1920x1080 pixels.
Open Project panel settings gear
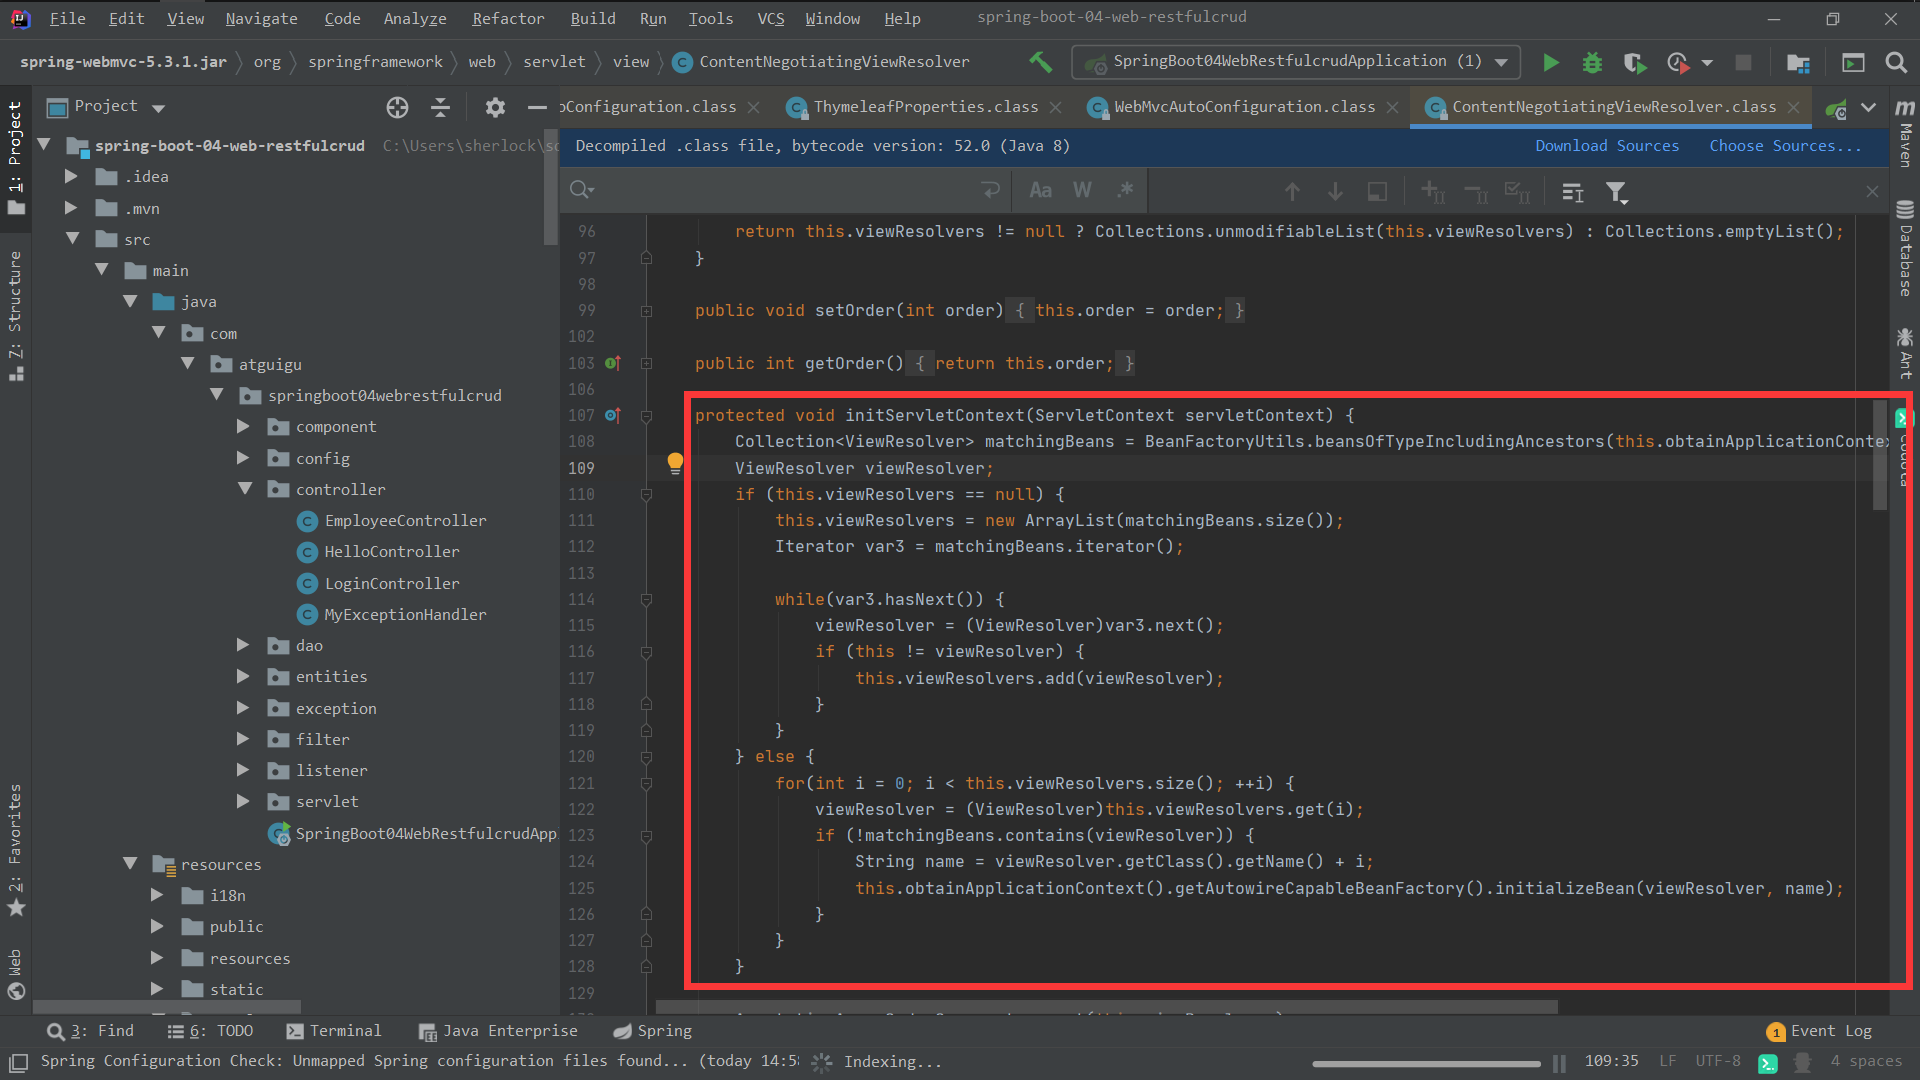tap(495, 107)
